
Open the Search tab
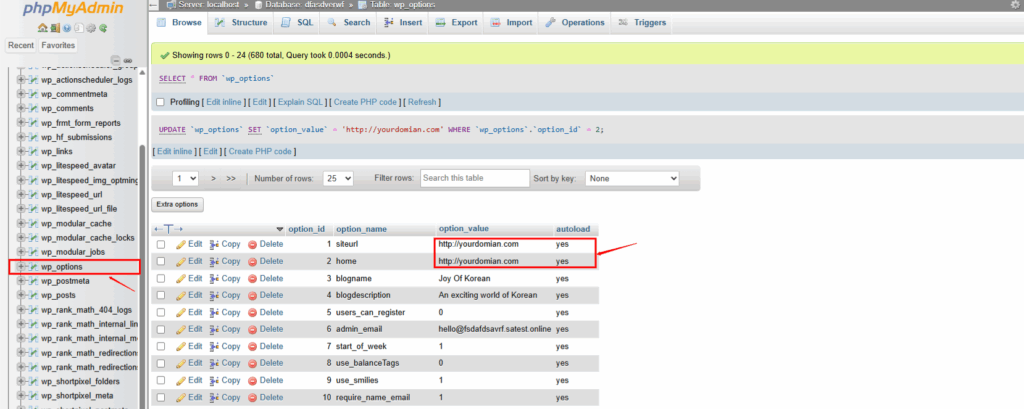click(x=349, y=22)
